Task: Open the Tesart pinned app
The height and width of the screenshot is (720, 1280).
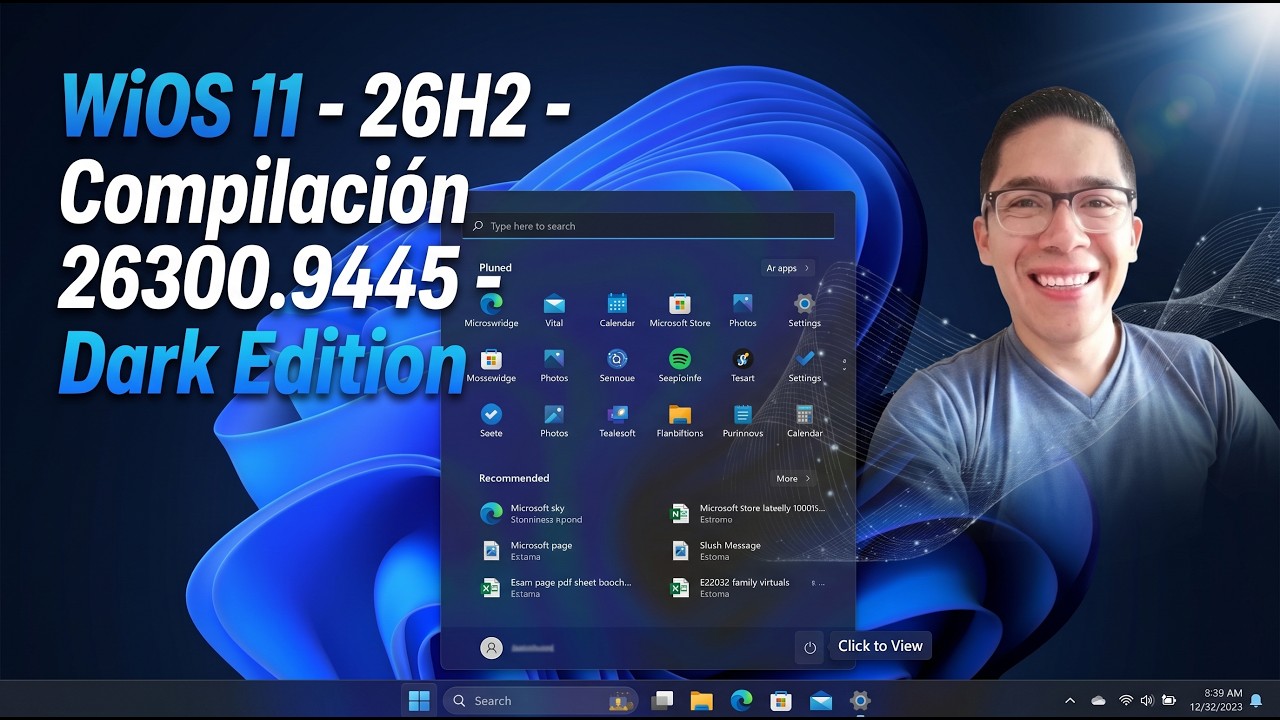Action: [x=742, y=365]
